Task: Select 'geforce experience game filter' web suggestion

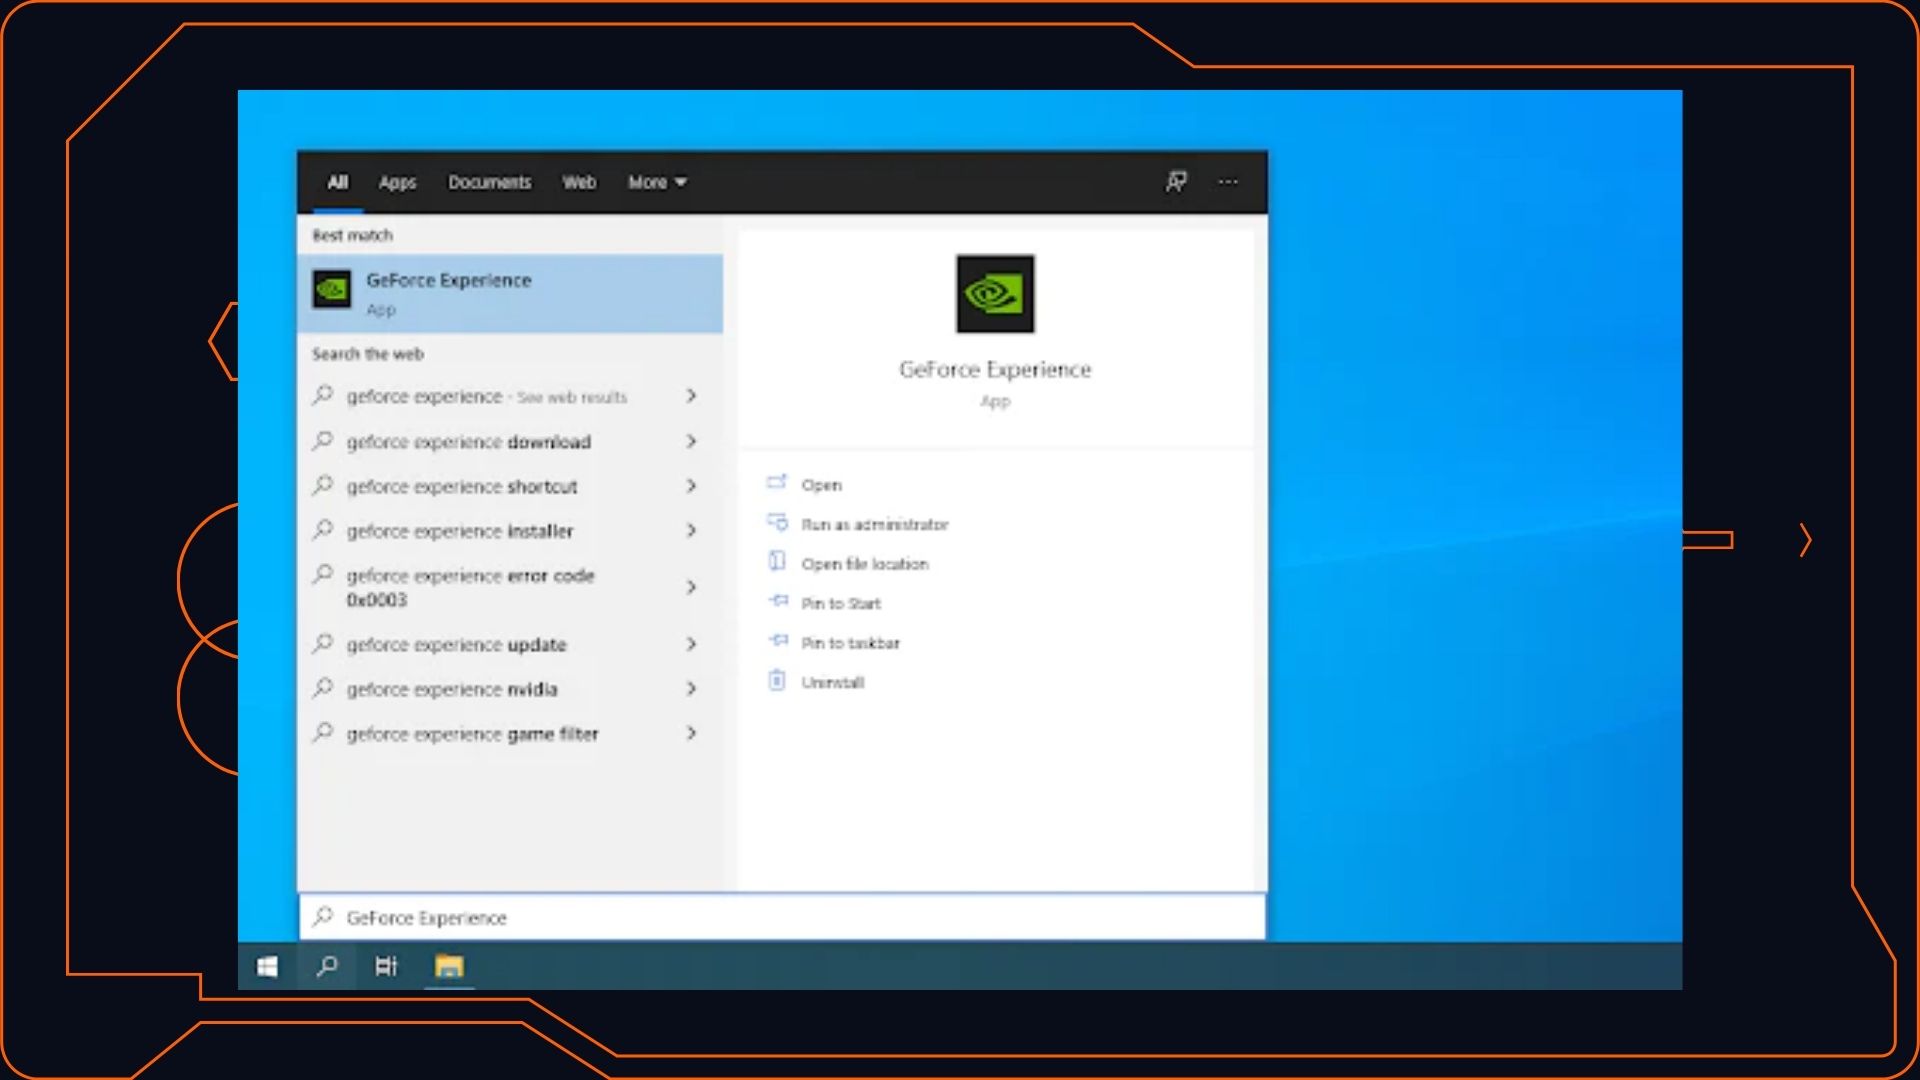Action: tap(510, 733)
